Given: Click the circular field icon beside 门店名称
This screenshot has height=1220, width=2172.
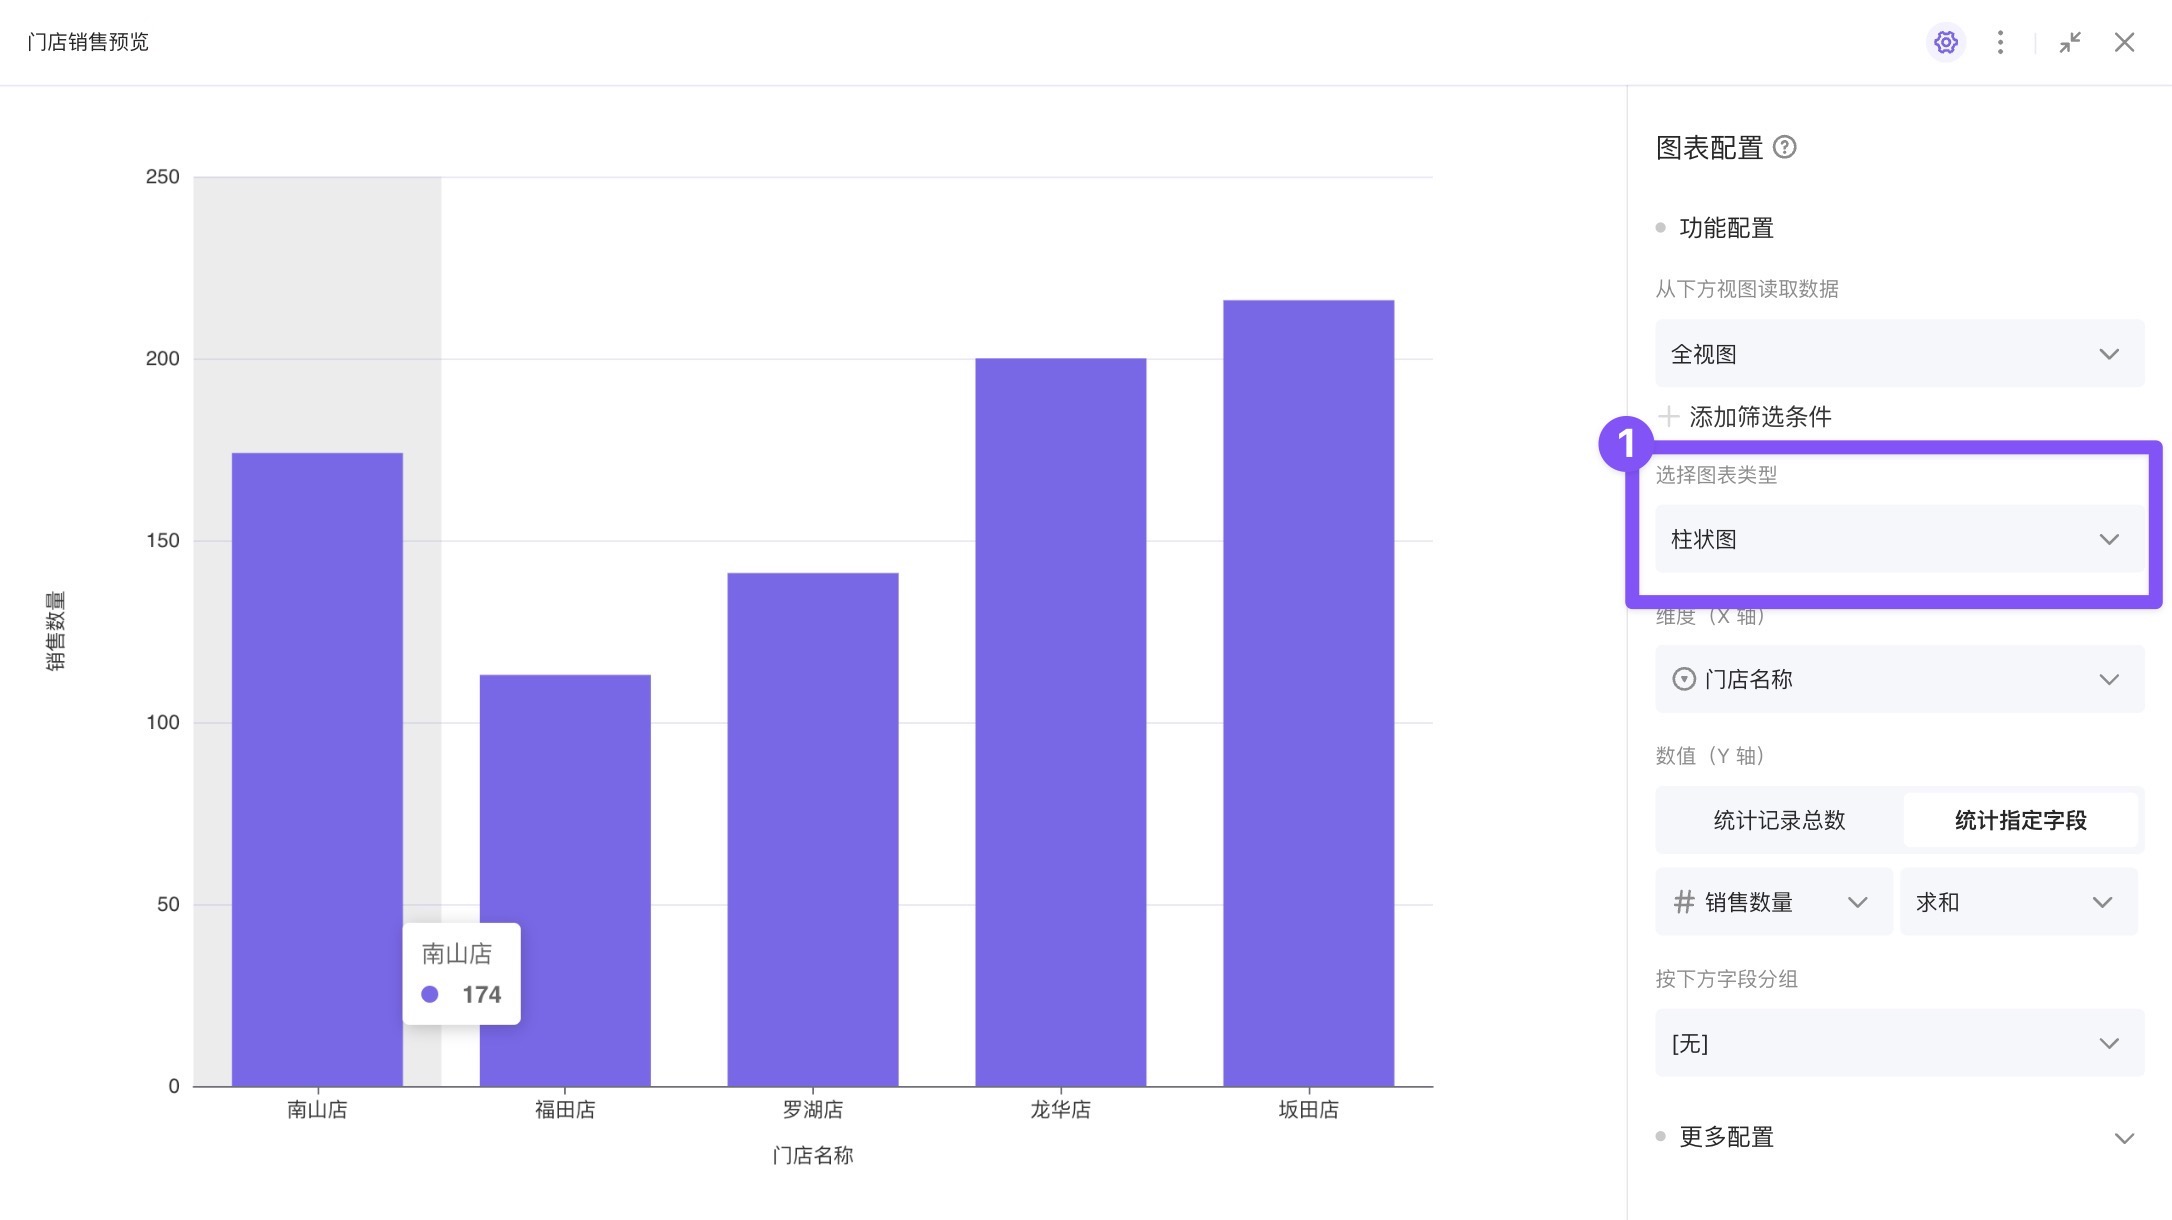Looking at the screenshot, I should tap(1684, 679).
